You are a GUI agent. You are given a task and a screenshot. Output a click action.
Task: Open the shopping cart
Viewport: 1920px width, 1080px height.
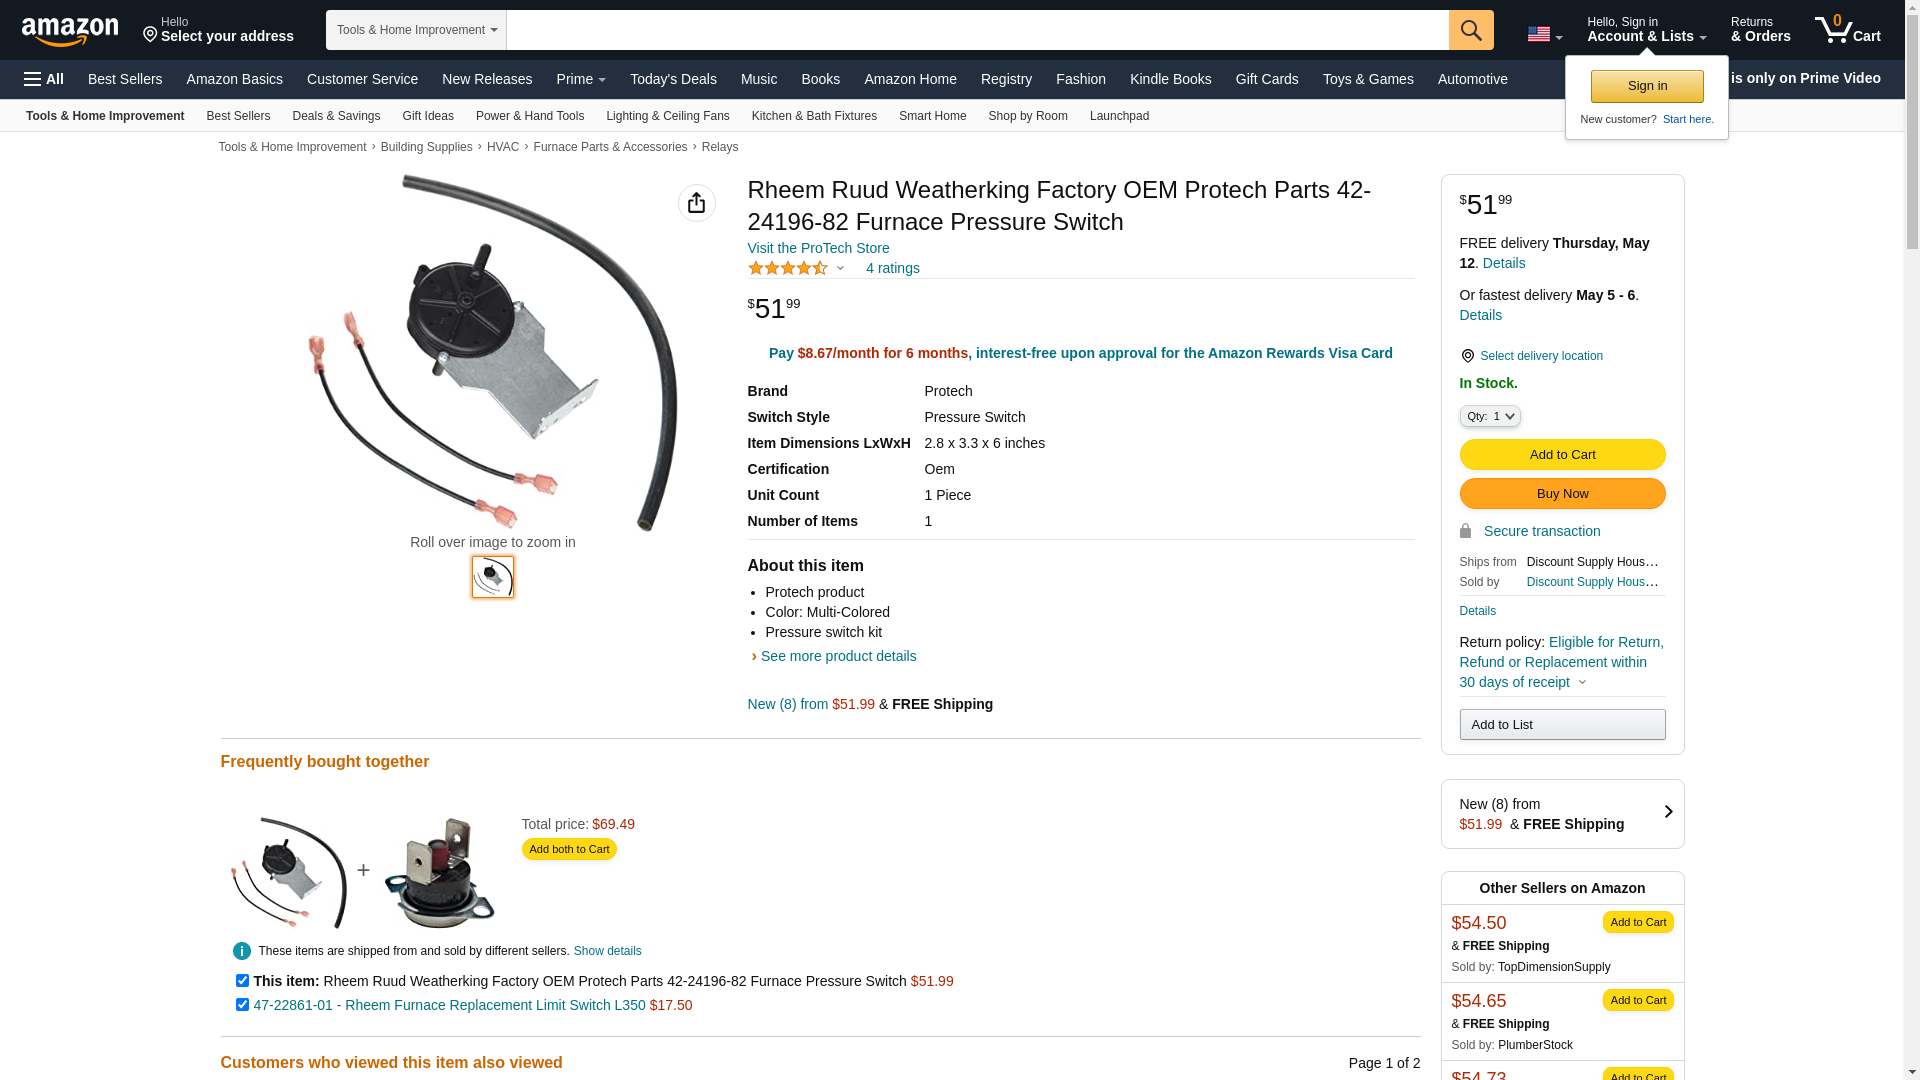tap(1847, 30)
